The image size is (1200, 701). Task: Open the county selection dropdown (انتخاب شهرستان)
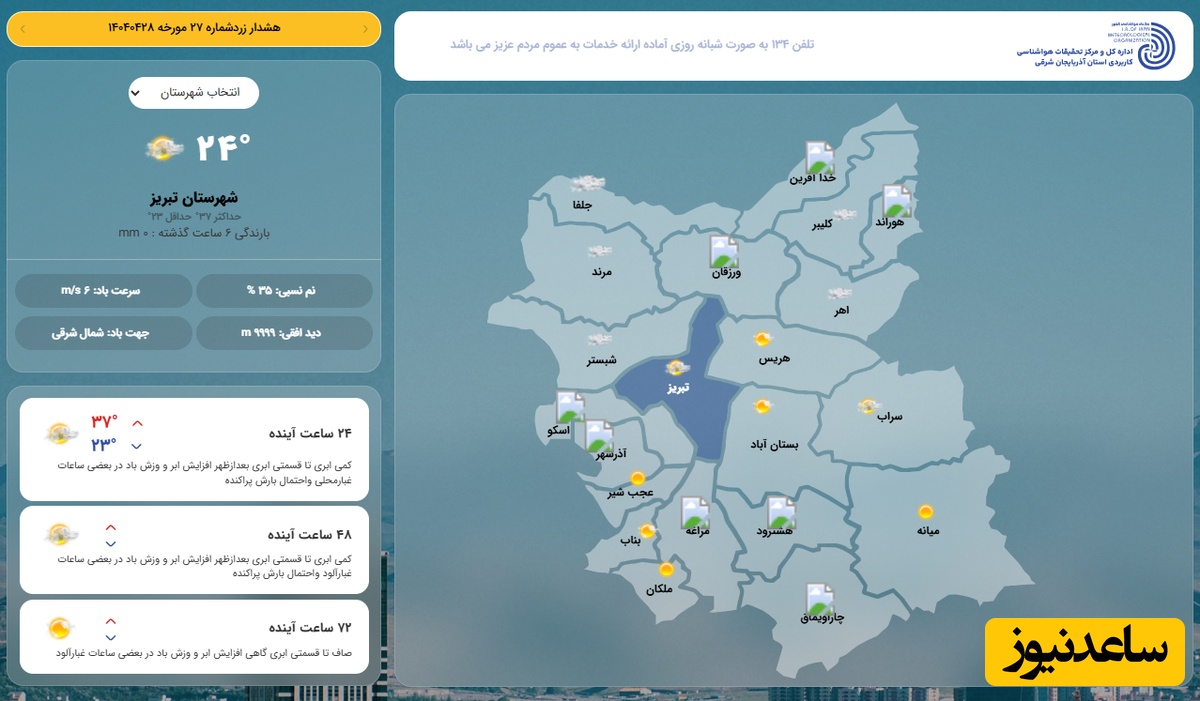tap(193, 93)
